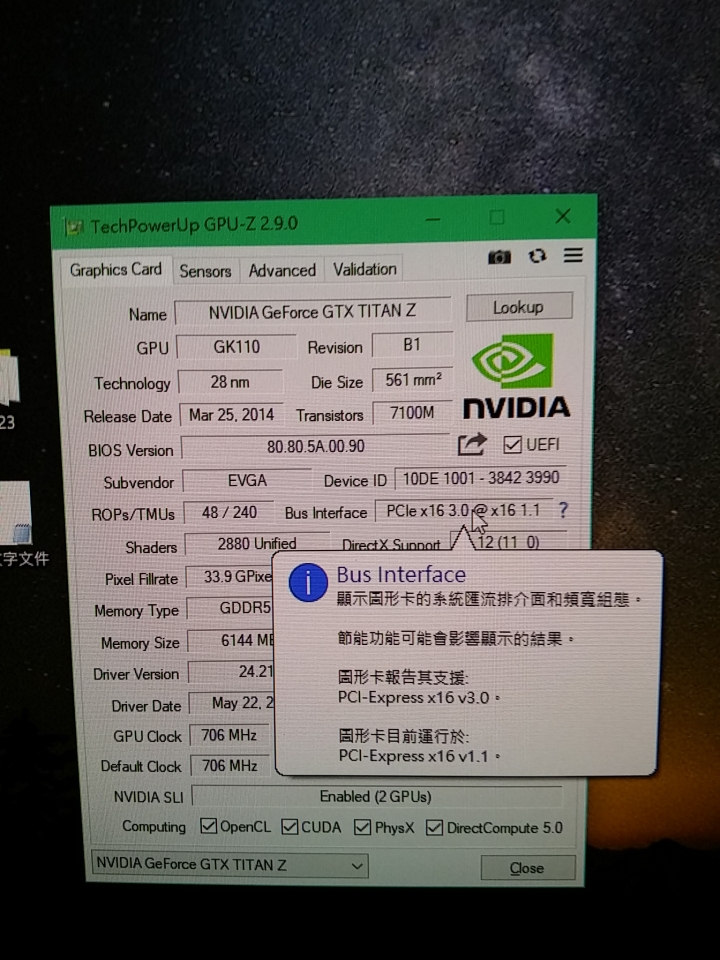Toggle the PhysX checkbox
Viewport: 720px width, 960px height.
362,827
